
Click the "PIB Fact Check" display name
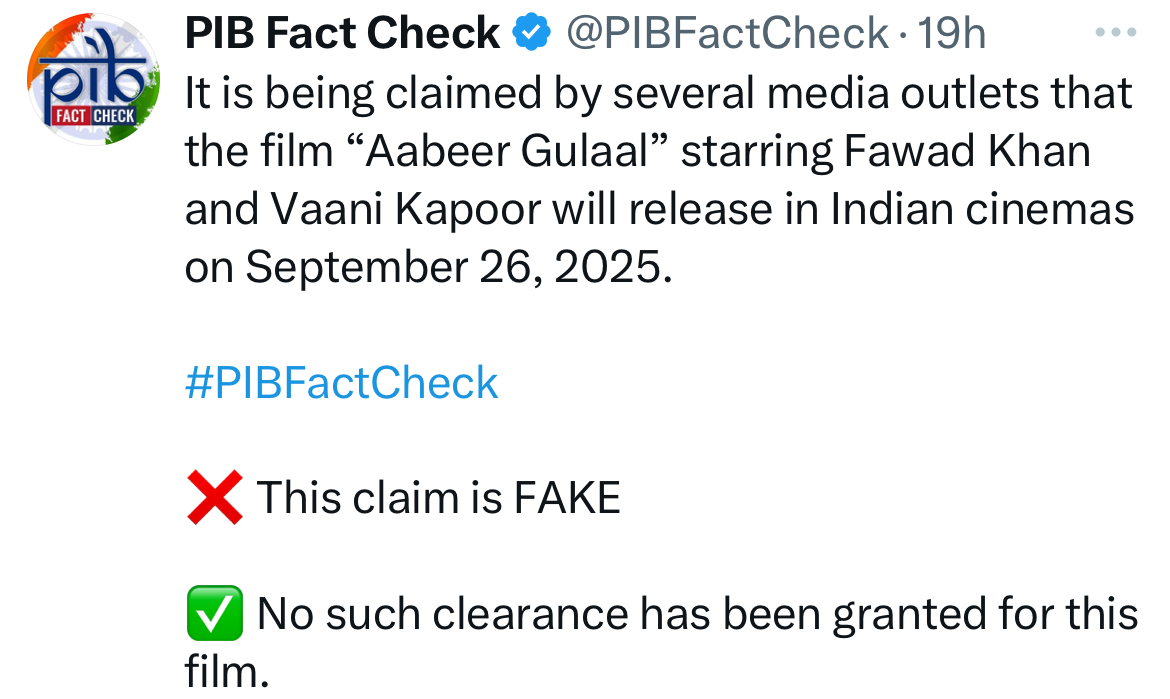pyautogui.click(x=342, y=34)
